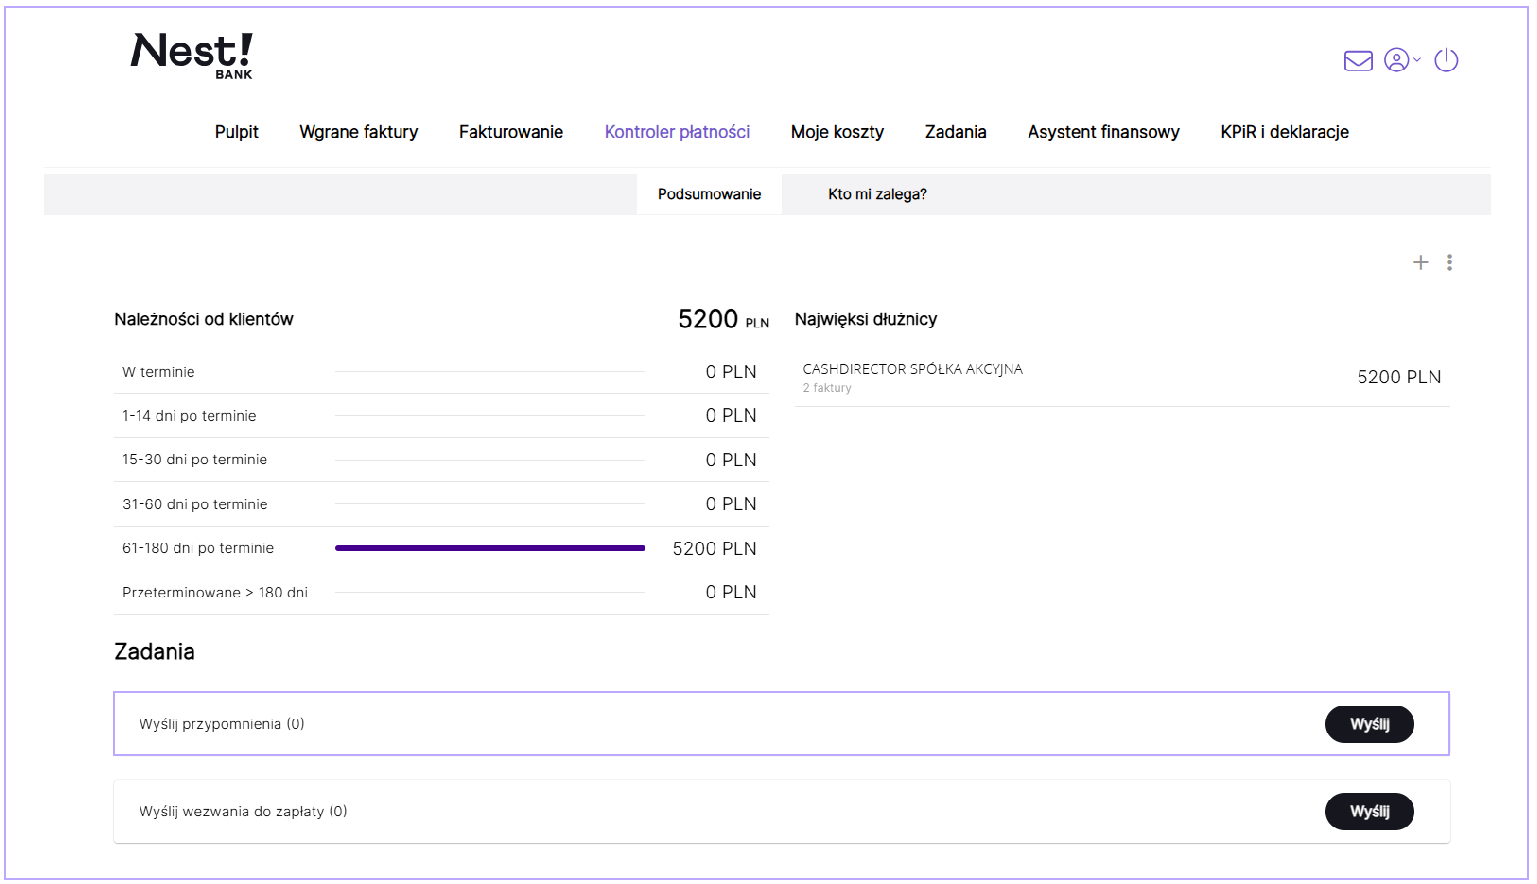Go to Pulpit menu item
Screen dimensions: 1537x884
[x=237, y=132]
